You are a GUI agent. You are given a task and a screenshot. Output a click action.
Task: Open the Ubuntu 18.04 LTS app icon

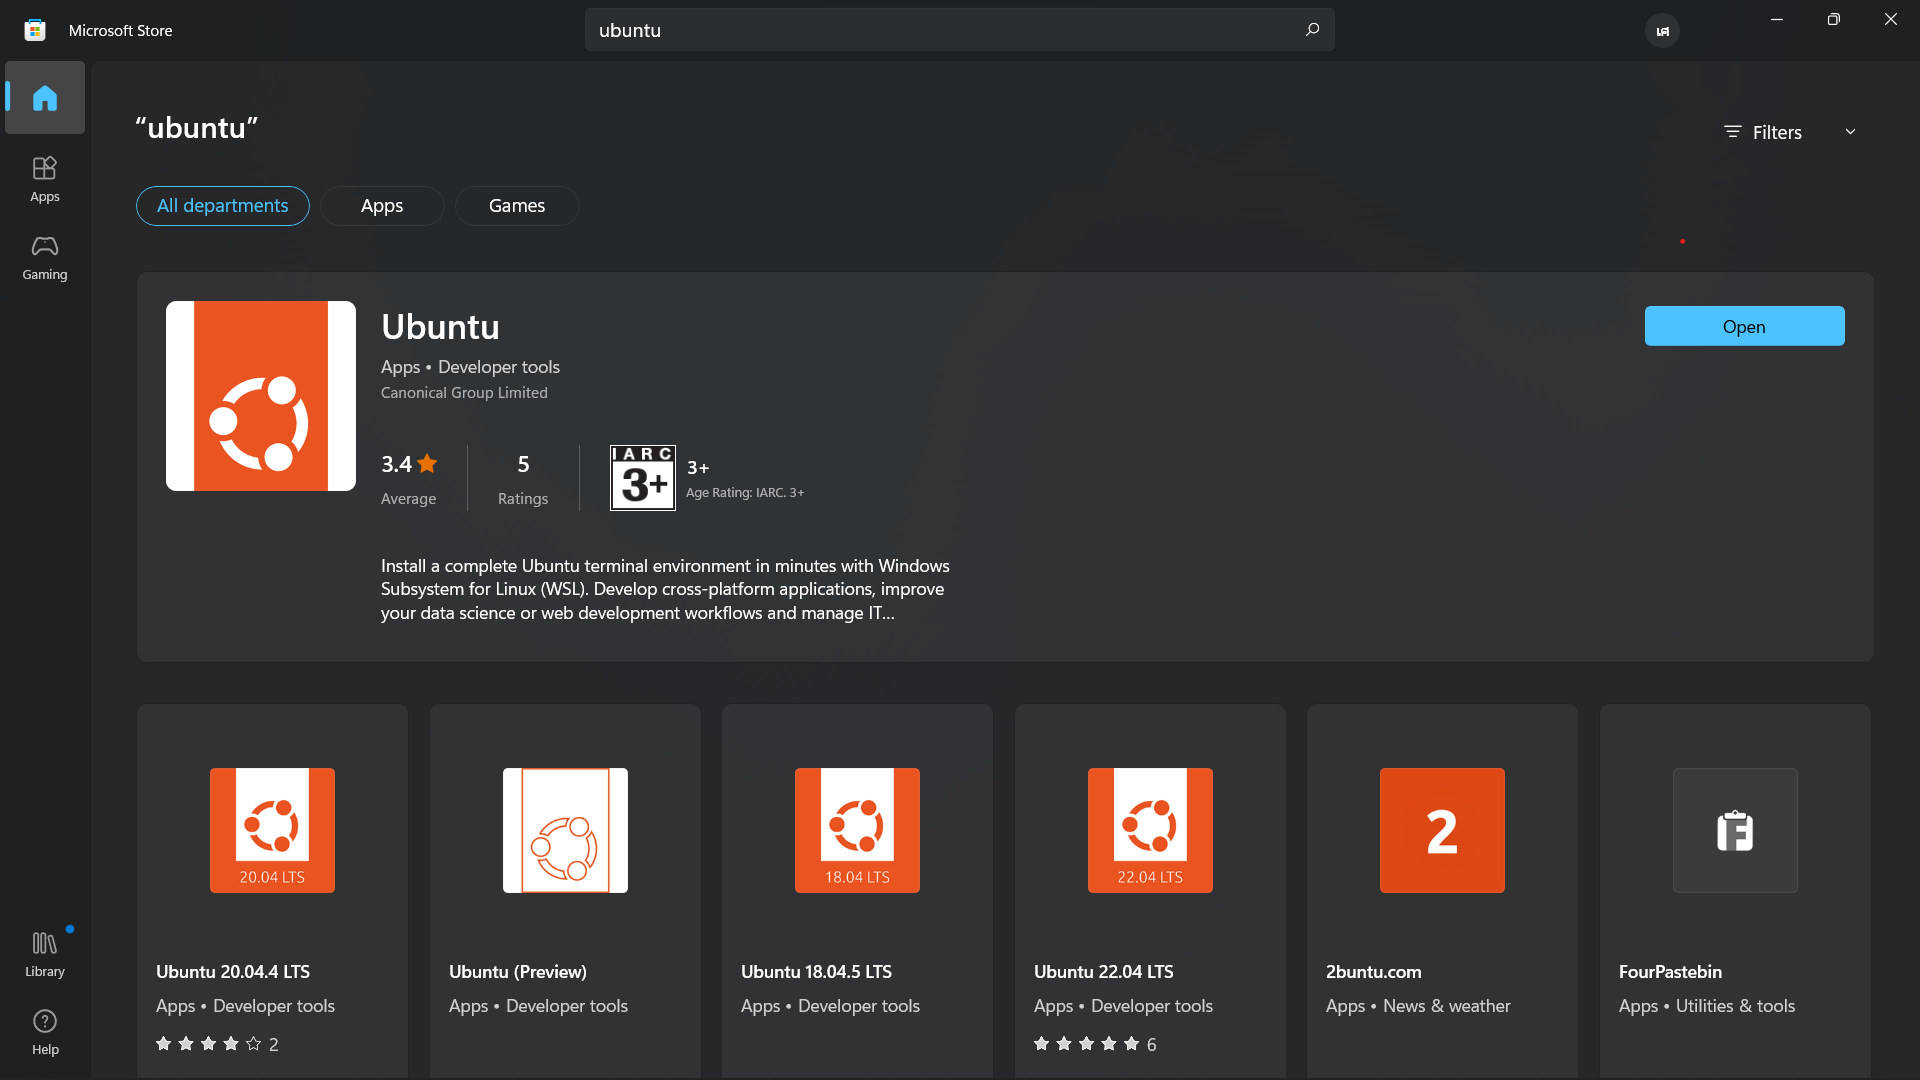click(857, 830)
